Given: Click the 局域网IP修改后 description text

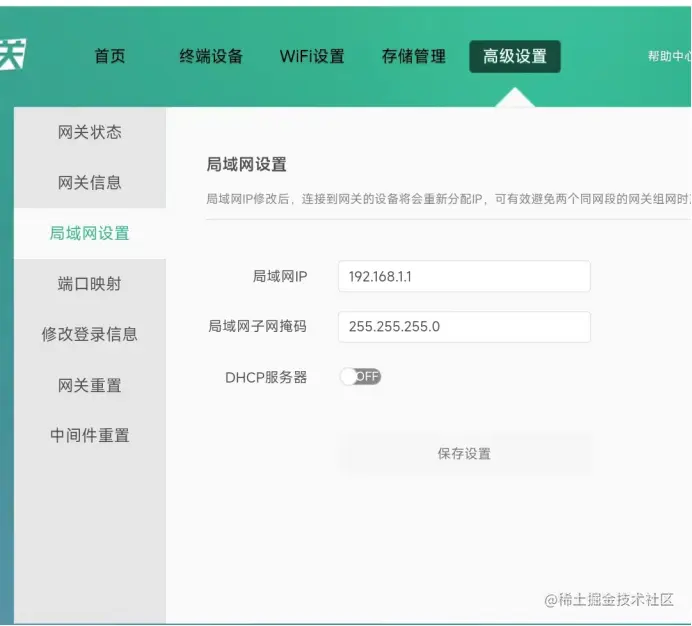Looking at the screenshot, I should (x=448, y=199).
